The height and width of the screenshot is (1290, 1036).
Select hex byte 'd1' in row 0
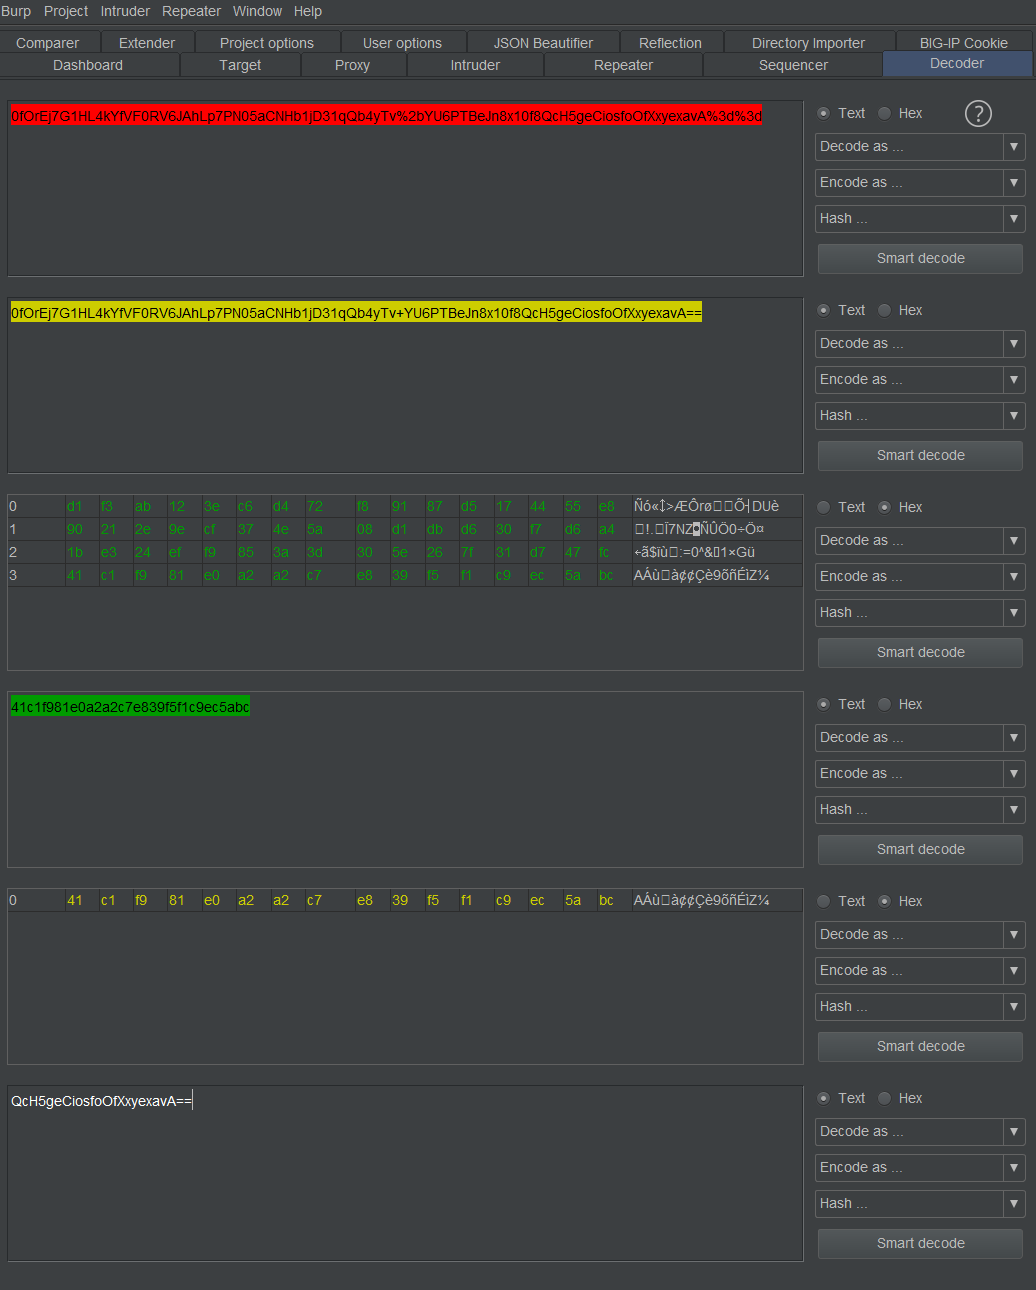pyautogui.click(x=75, y=507)
